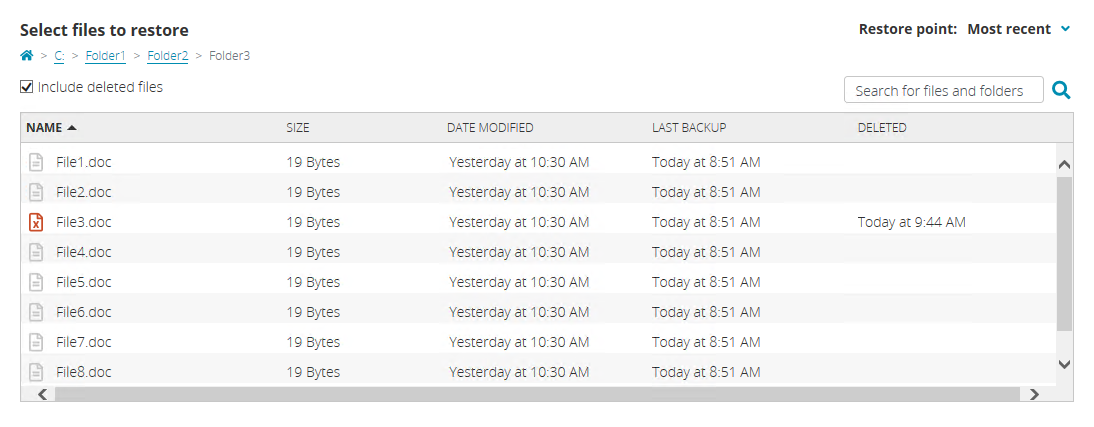Click the search magnifier icon
The height and width of the screenshot is (427, 1094).
(x=1061, y=91)
